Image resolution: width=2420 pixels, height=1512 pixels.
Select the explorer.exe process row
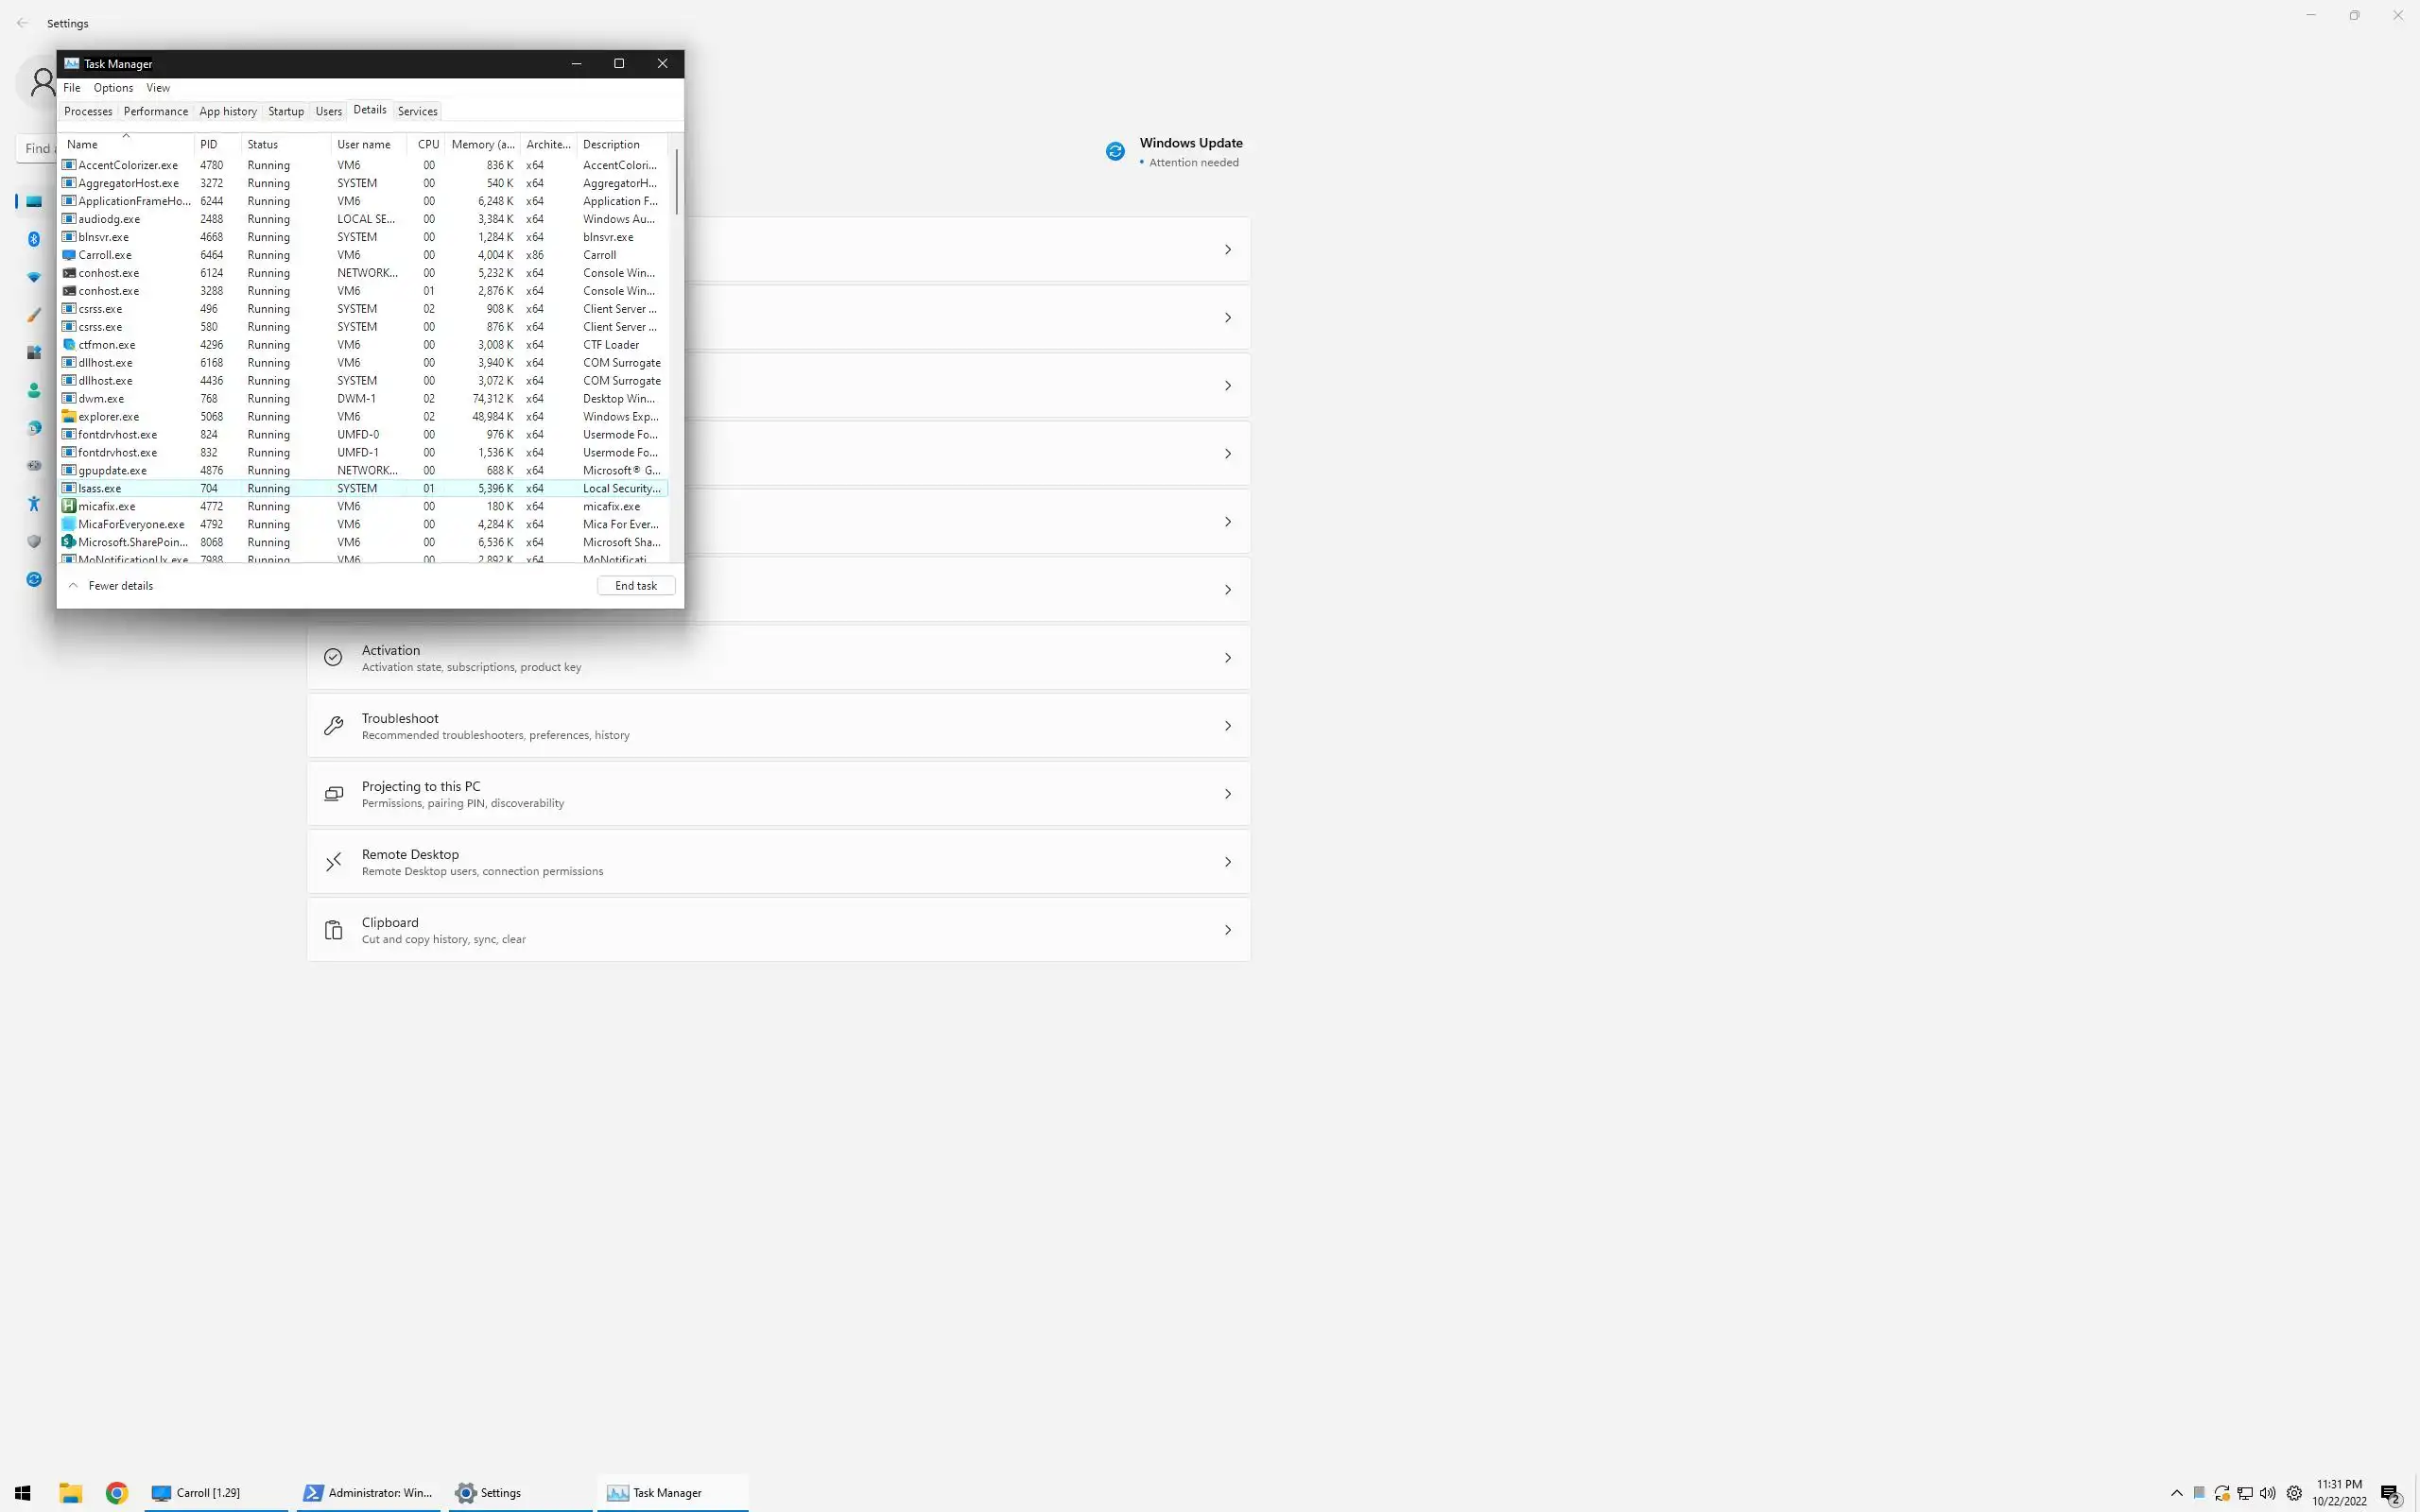(x=109, y=417)
